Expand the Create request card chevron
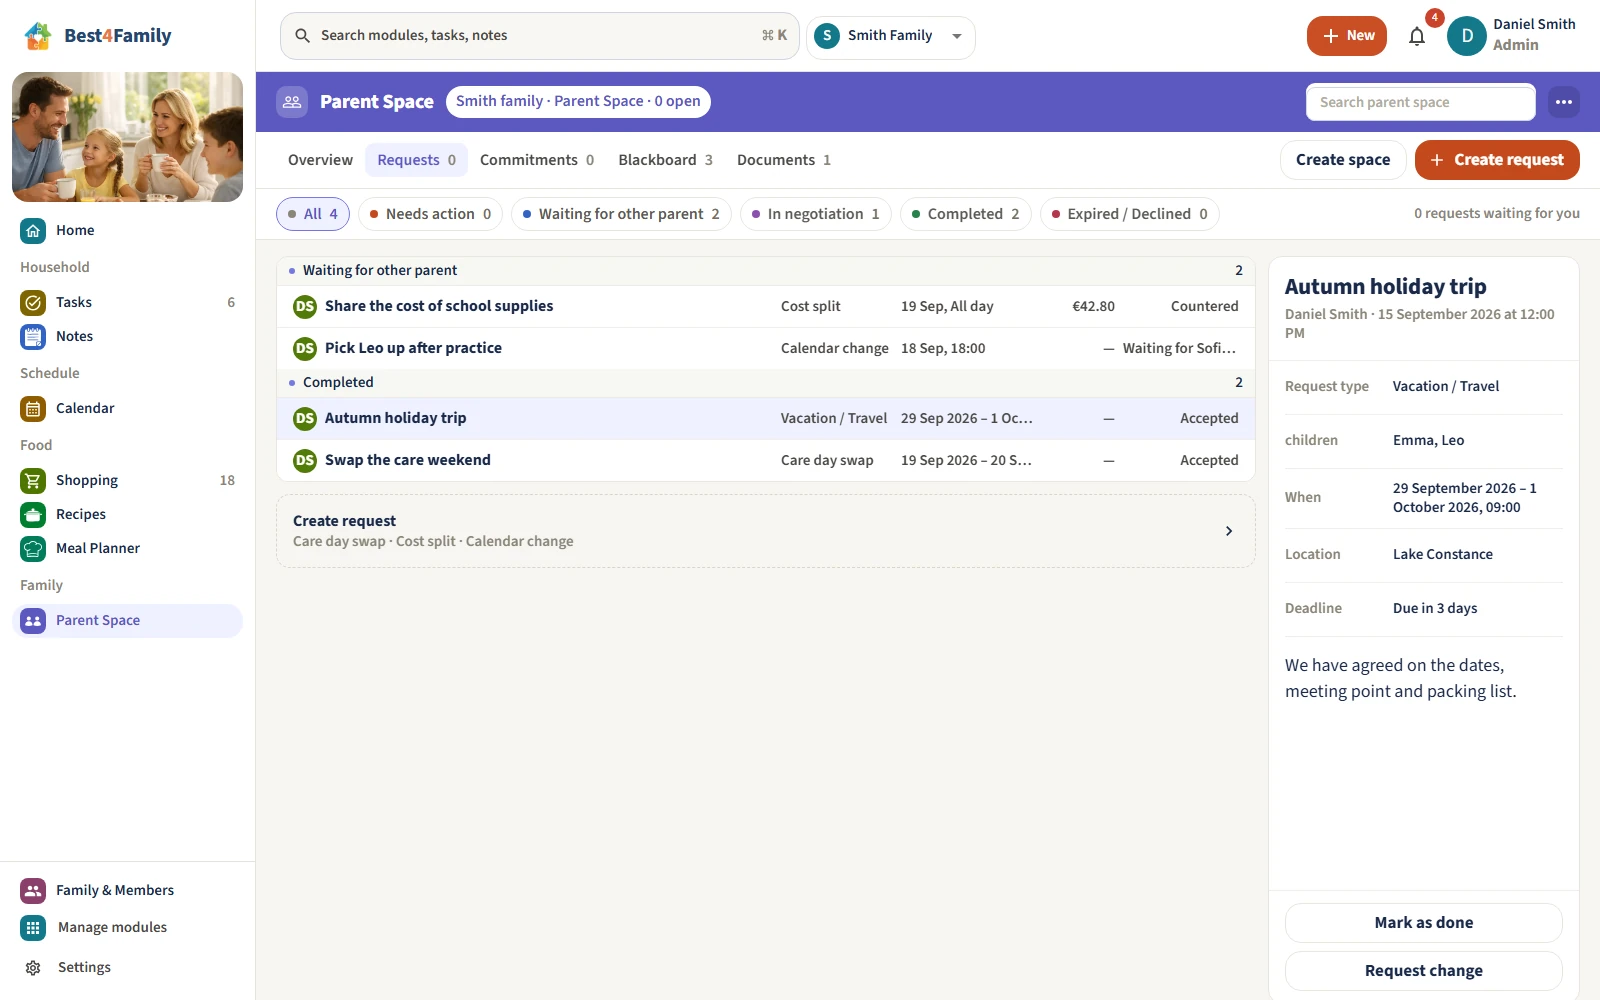This screenshot has height=1000, width=1600. coord(1229,531)
